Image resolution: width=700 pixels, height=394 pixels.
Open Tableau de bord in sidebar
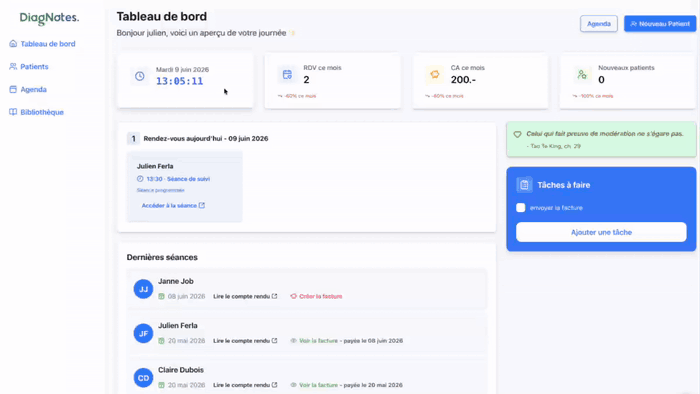(x=42, y=44)
